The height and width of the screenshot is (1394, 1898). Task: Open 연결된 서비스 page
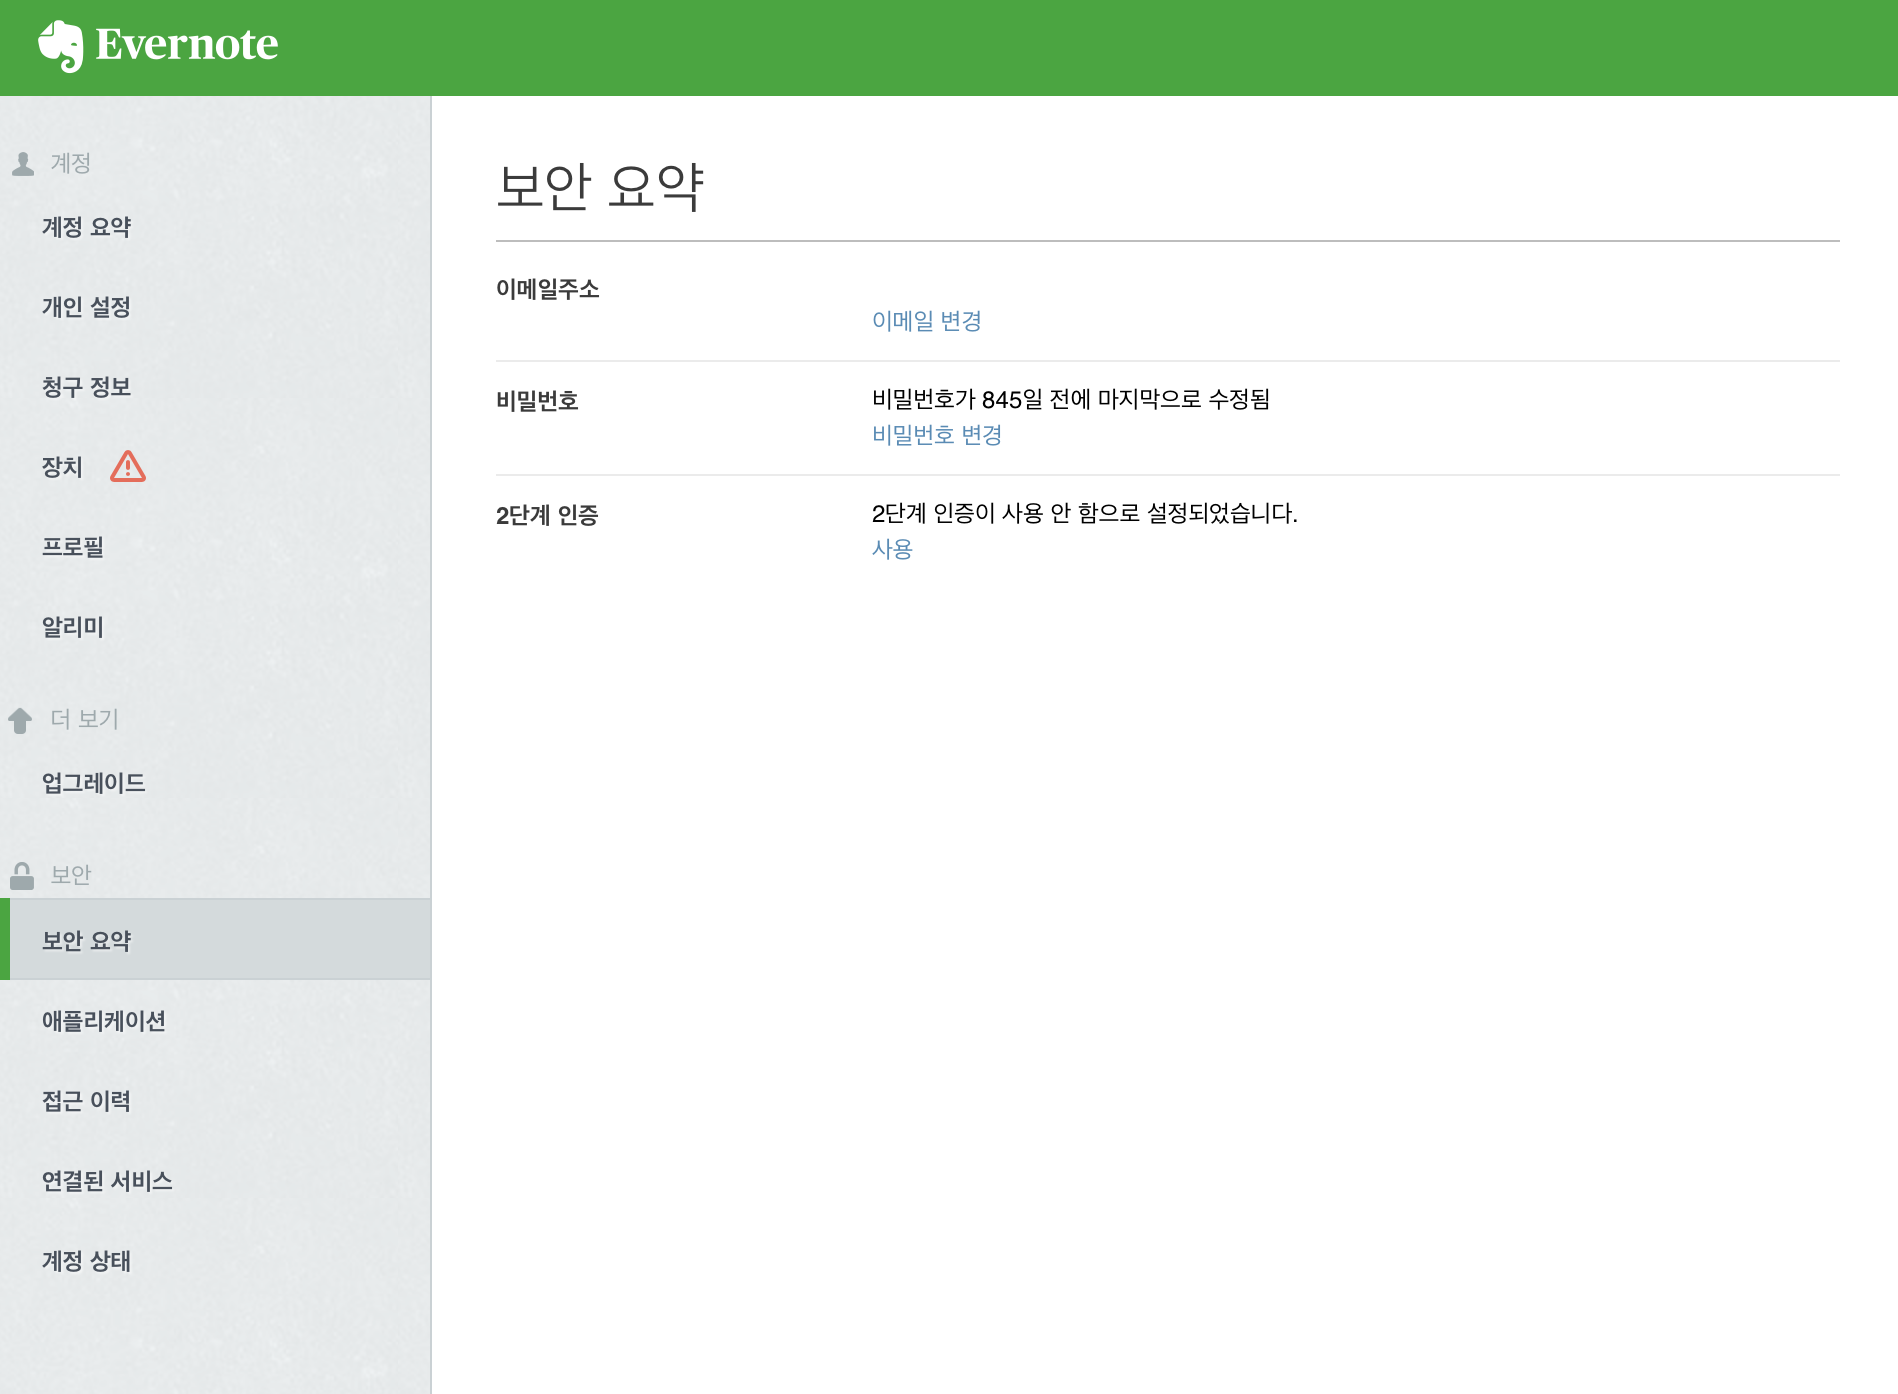[x=107, y=1181]
